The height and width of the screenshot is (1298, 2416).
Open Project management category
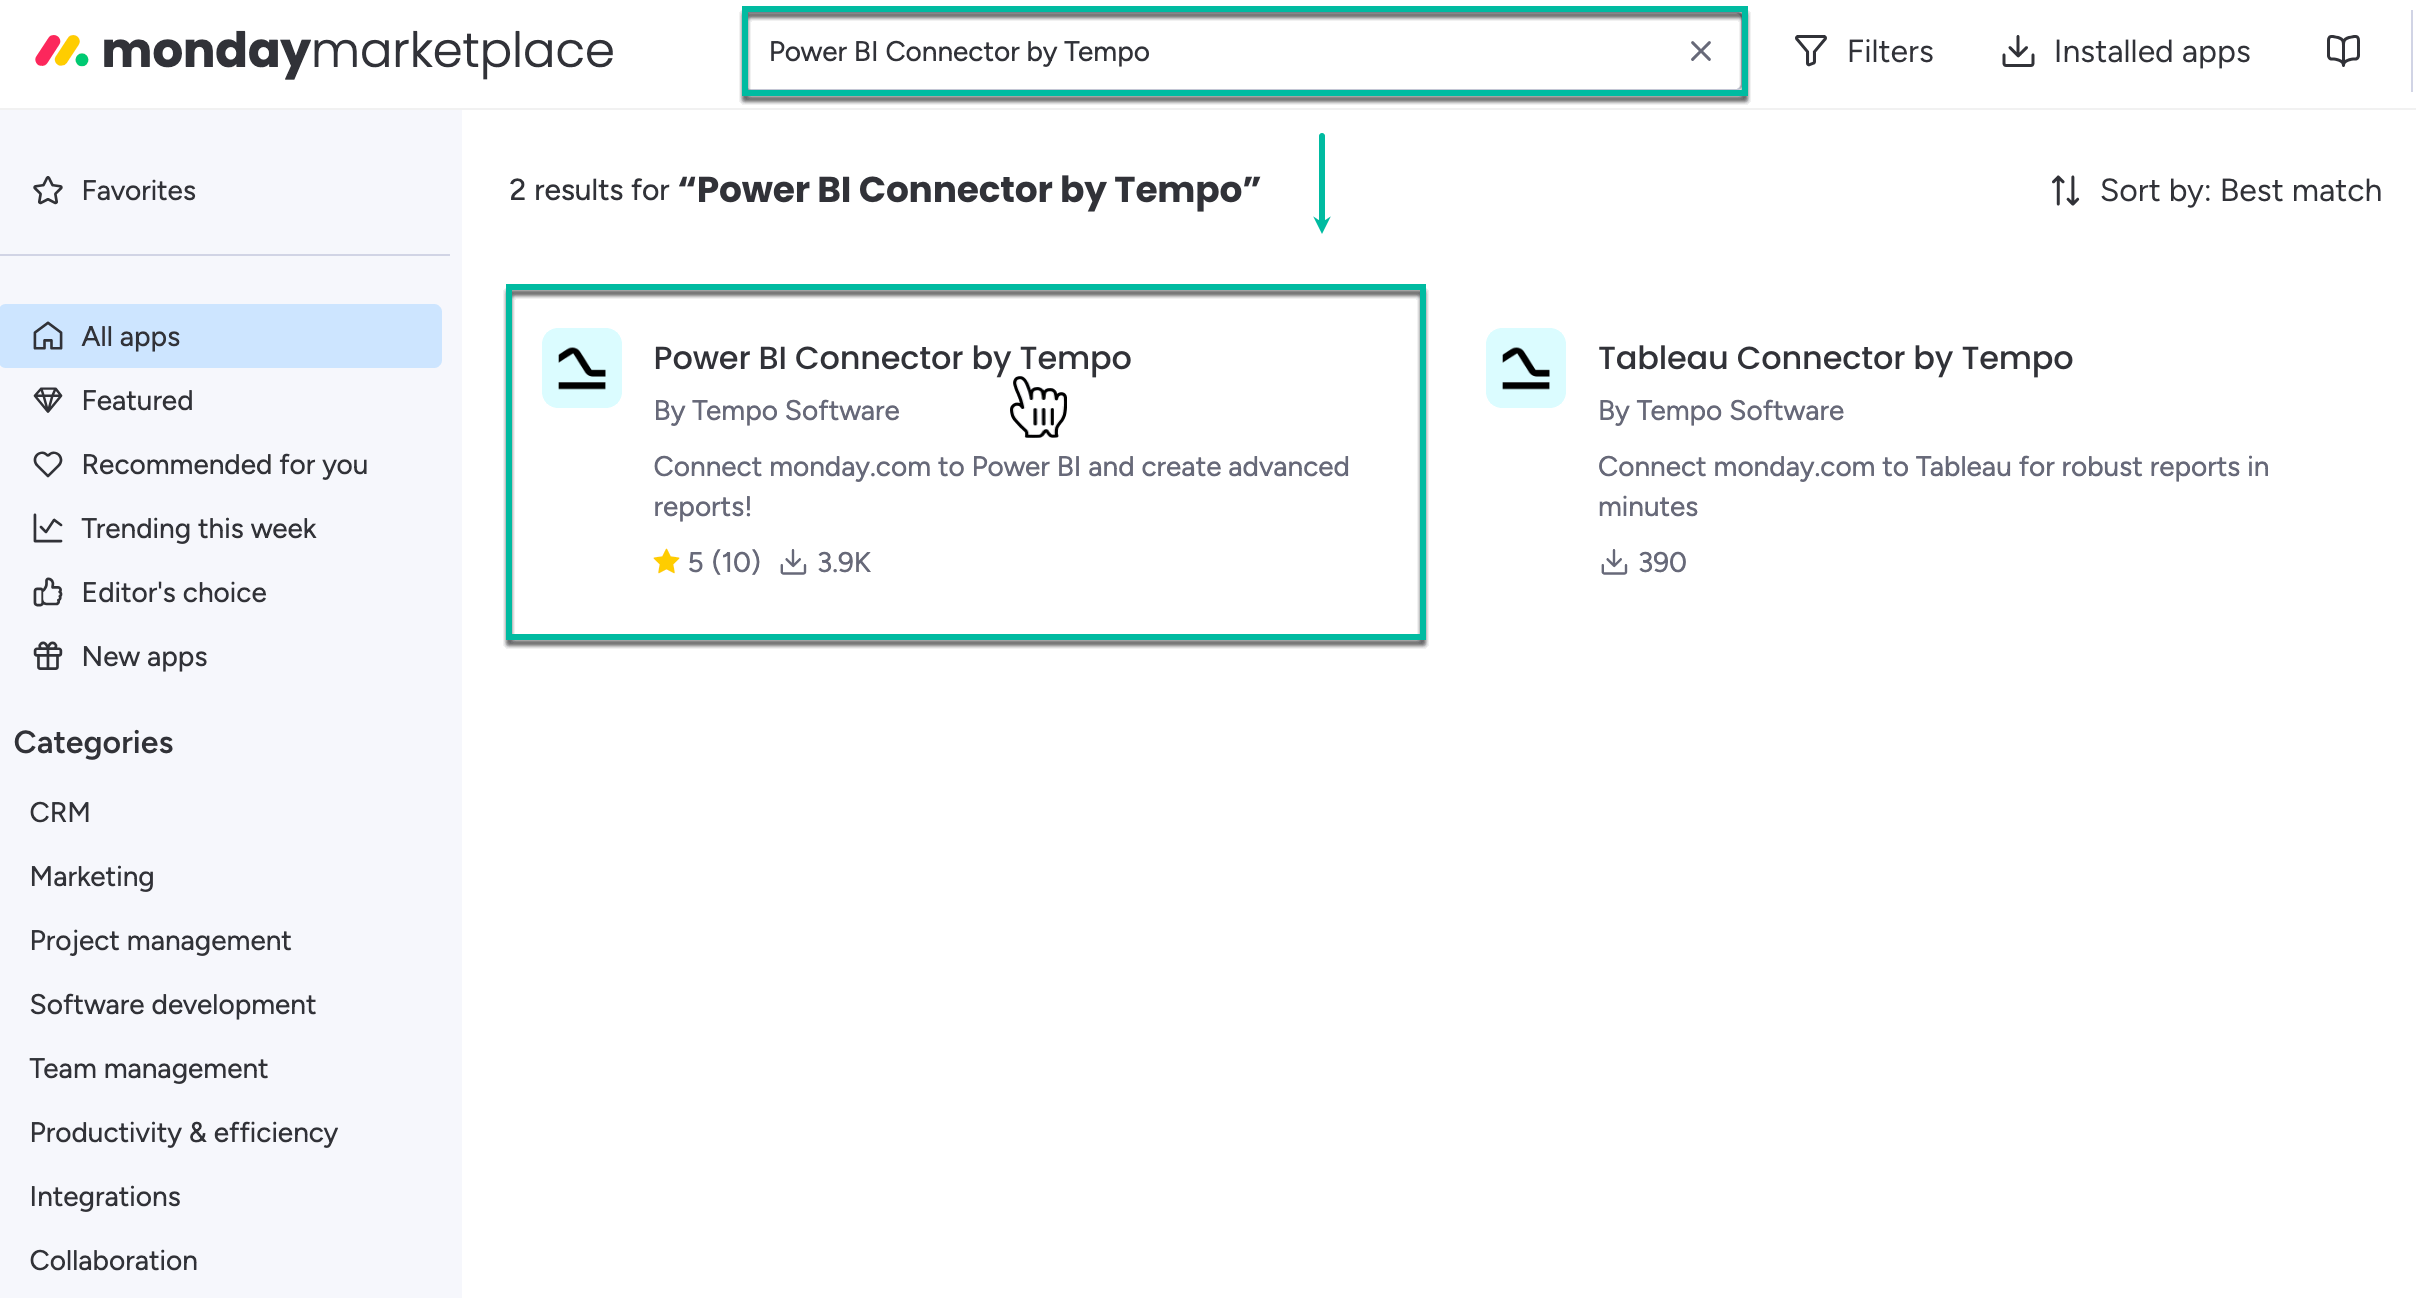coord(160,940)
